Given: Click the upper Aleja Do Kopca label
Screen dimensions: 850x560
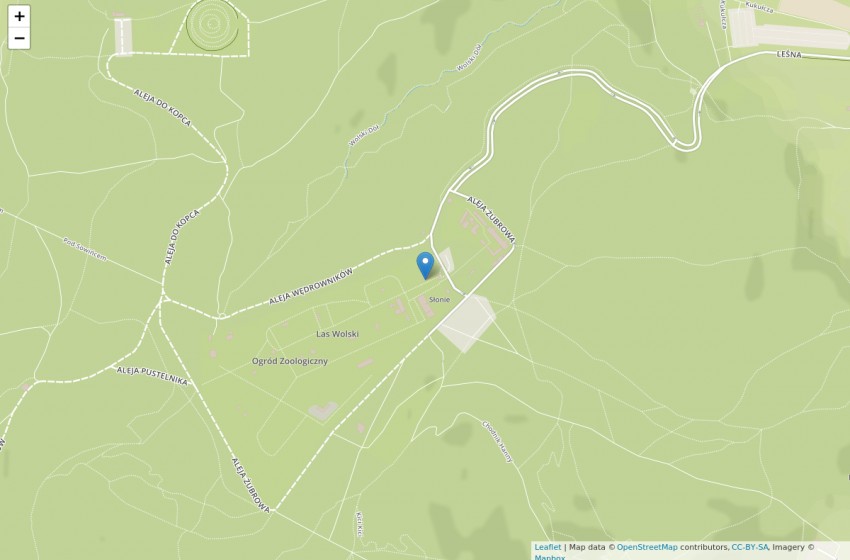Looking at the screenshot, I should pyautogui.click(x=163, y=108).
